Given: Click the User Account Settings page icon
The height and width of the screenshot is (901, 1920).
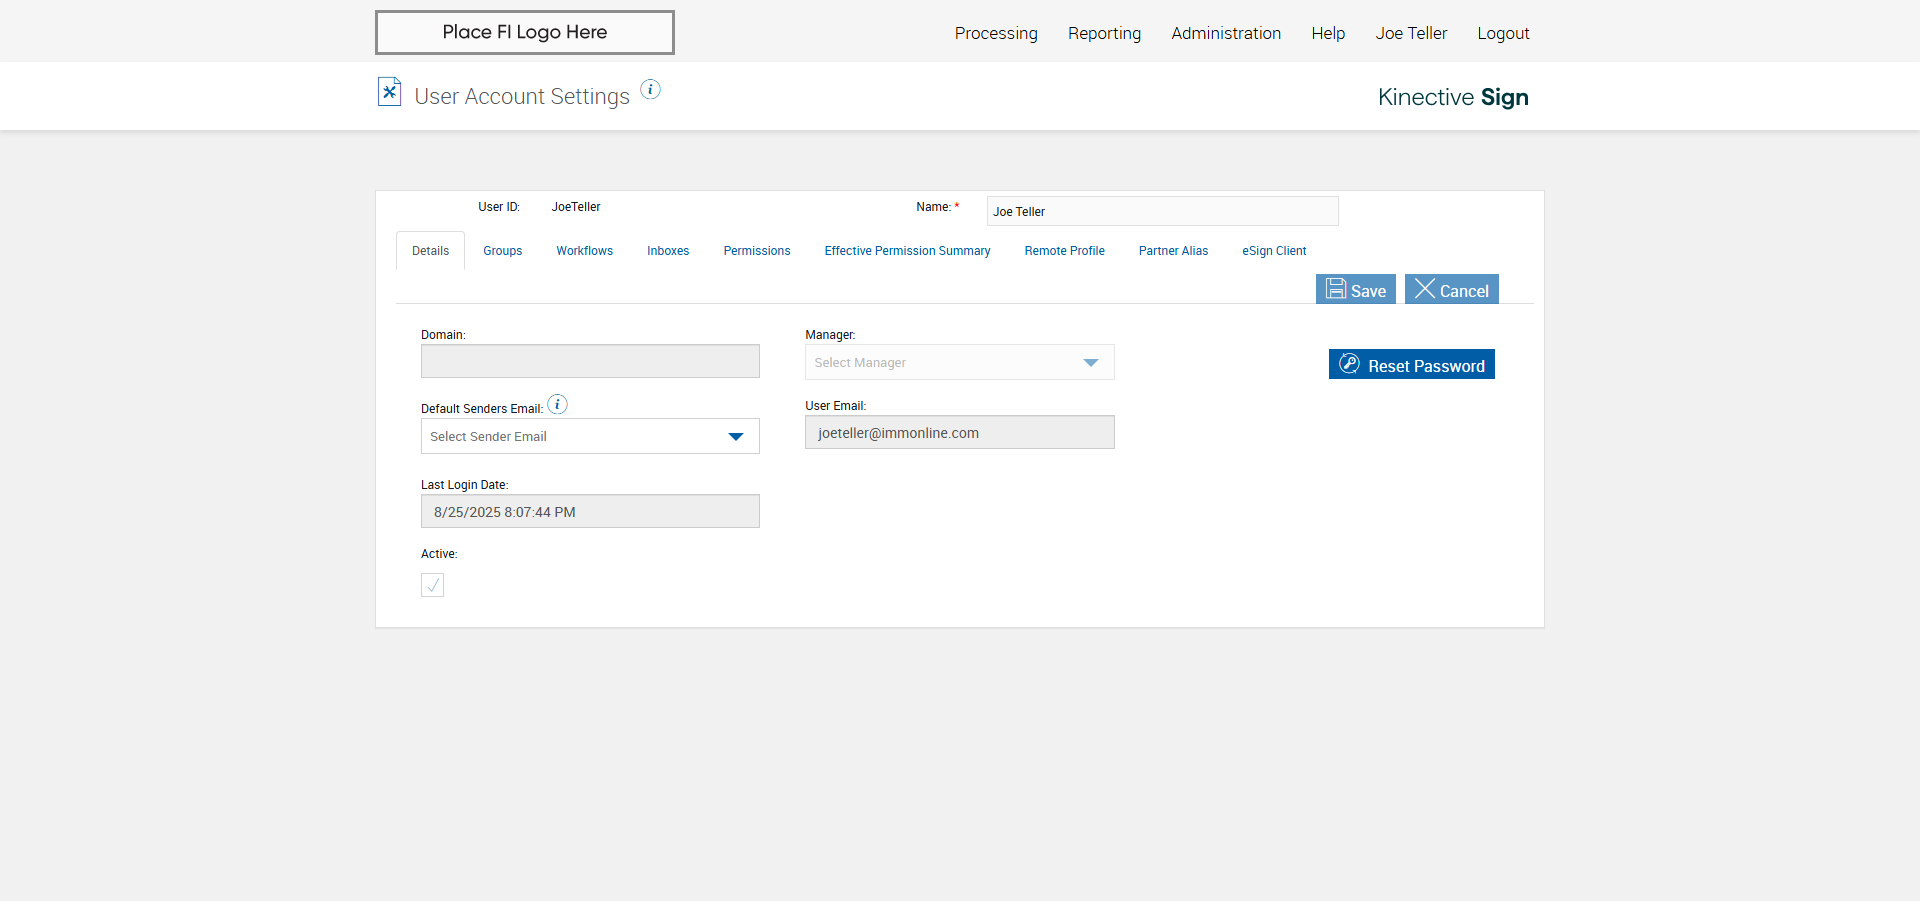Looking at the screenshot, I should [389, 92].
